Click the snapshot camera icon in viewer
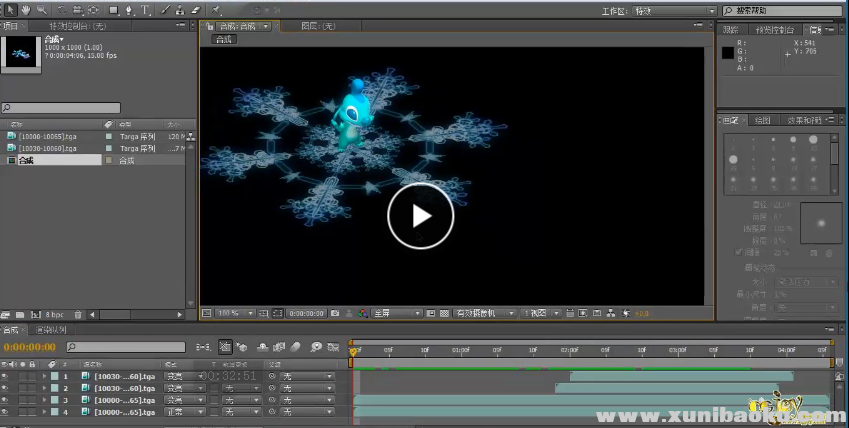 tap(334, 313)
